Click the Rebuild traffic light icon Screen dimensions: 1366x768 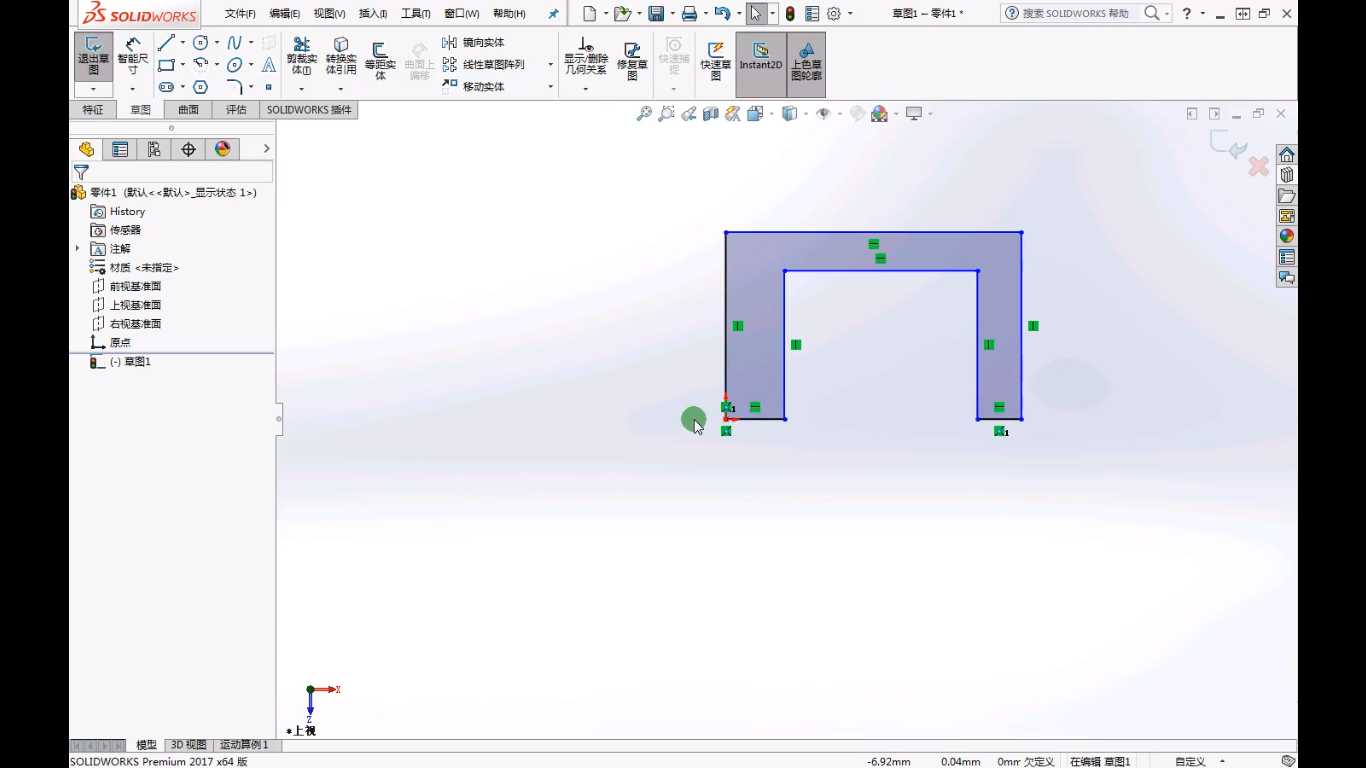tap(790, 13)
